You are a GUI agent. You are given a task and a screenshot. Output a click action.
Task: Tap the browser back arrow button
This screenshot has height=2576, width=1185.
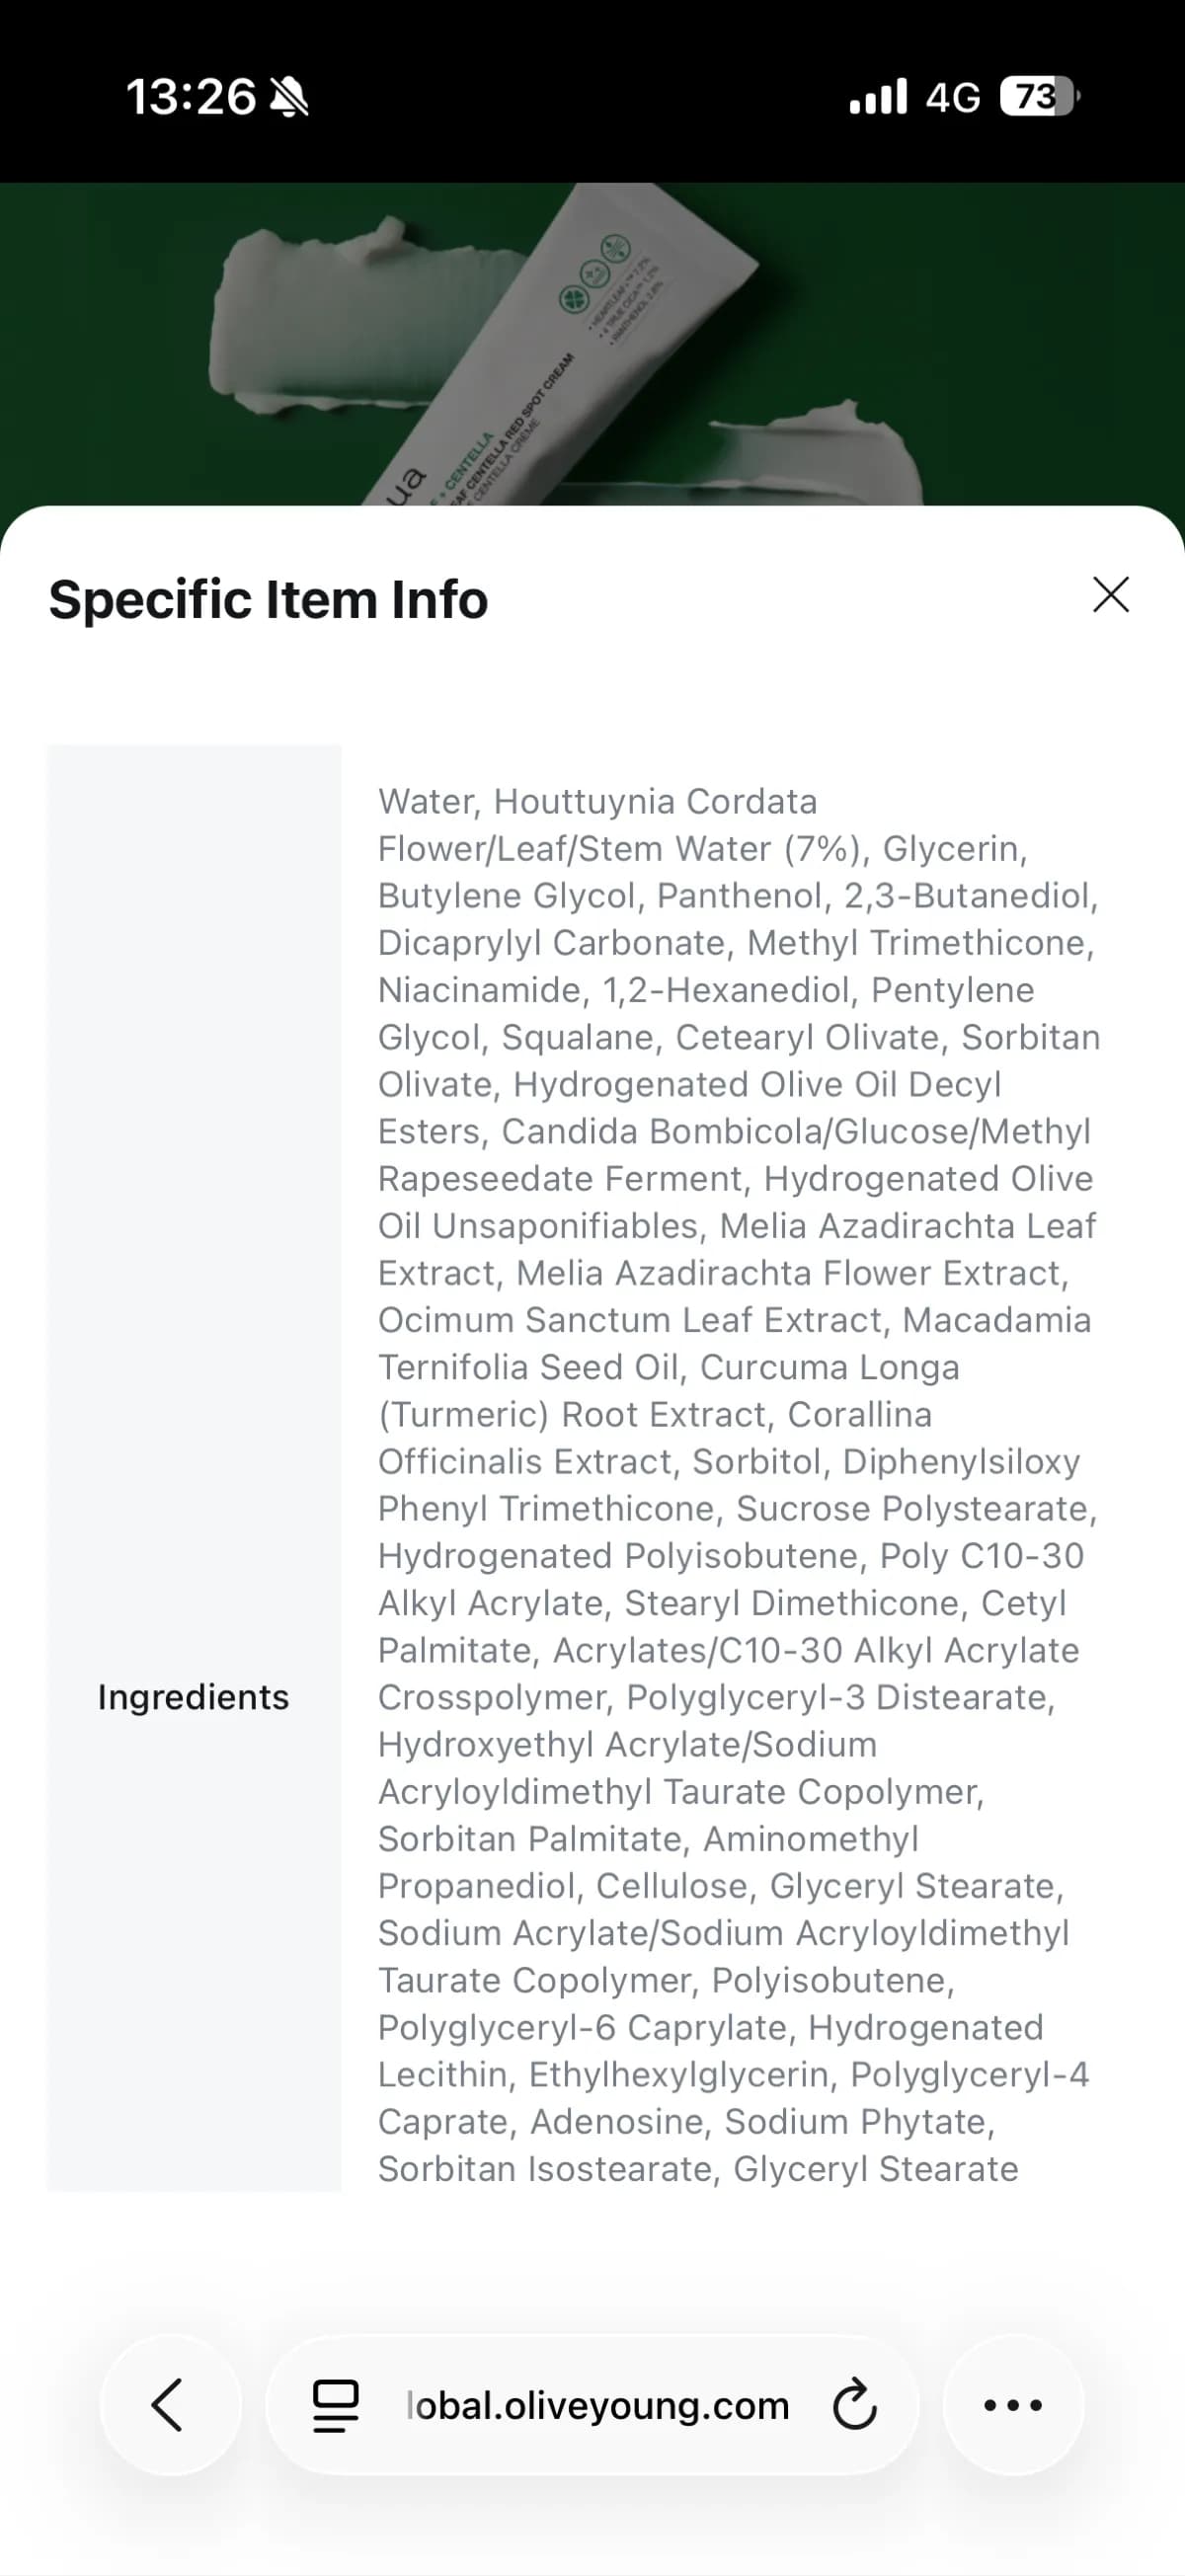pyautogui.click(x=169, y=2404)
